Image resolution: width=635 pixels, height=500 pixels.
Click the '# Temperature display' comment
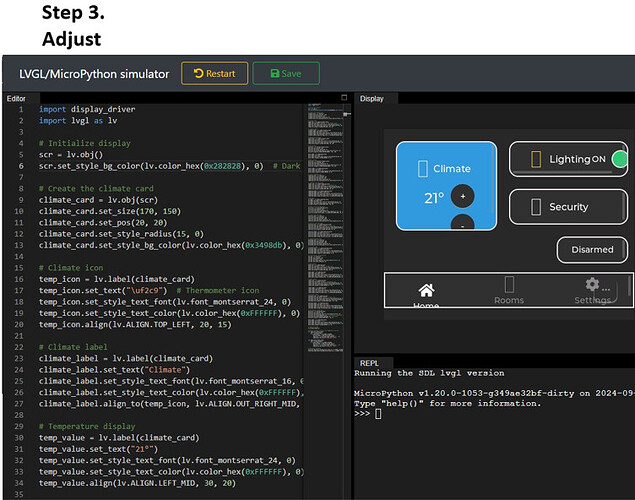pos(87,426)
